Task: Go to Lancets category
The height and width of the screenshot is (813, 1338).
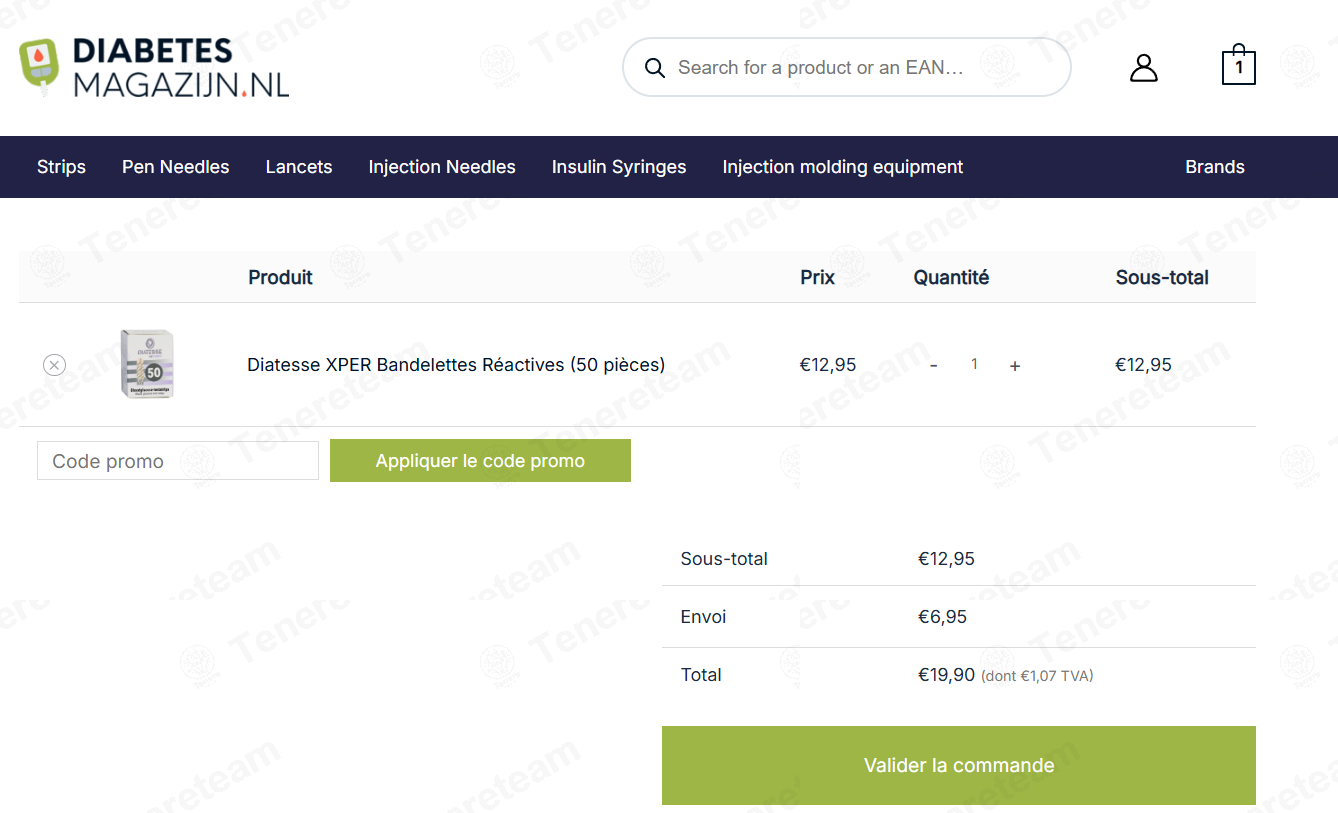Action: [x=299, y=167]
